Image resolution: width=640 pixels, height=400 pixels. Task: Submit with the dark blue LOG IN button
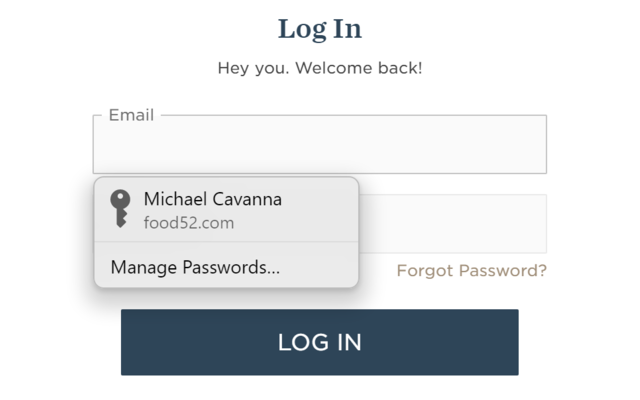coord(320,342)
